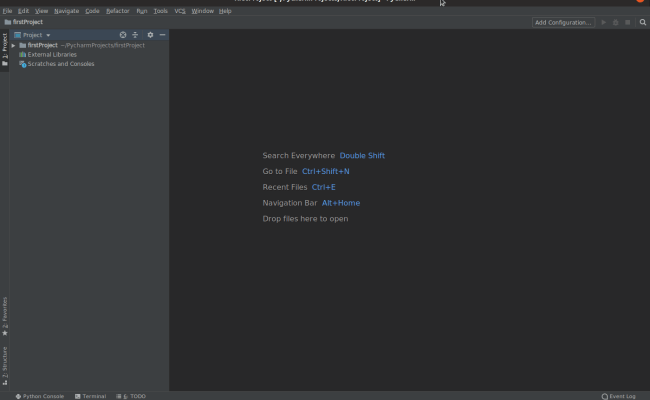Select External Libraries in project tree
This screenshot has height=400, width=650.
click(x=52, y=54)
